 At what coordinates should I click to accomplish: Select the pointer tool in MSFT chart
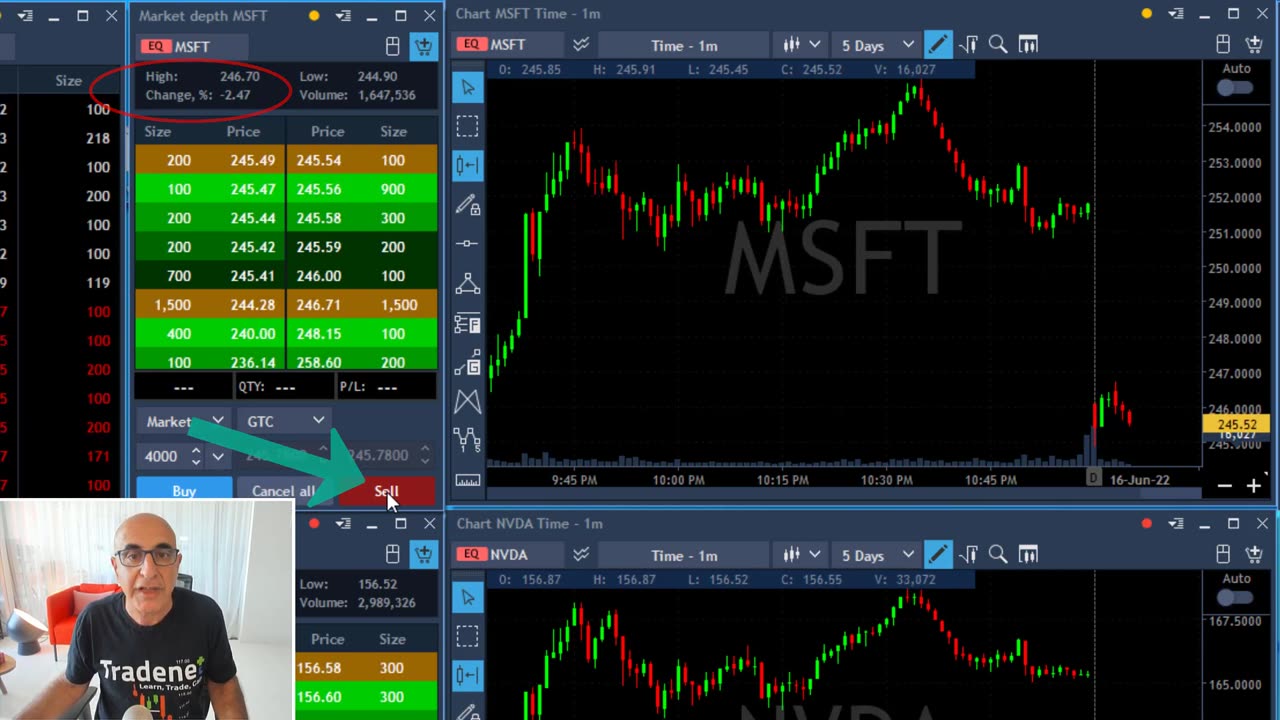click(467, 87)
